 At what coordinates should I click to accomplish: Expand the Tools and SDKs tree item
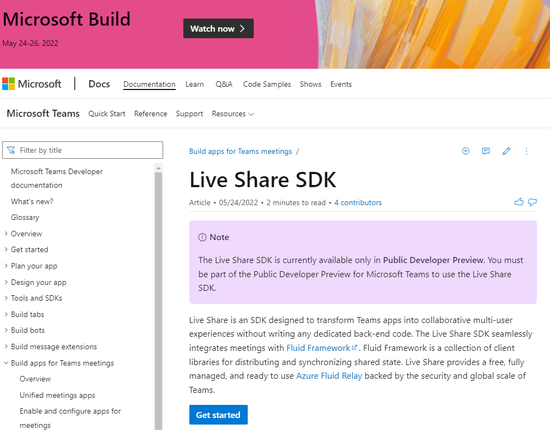[6, 298]
